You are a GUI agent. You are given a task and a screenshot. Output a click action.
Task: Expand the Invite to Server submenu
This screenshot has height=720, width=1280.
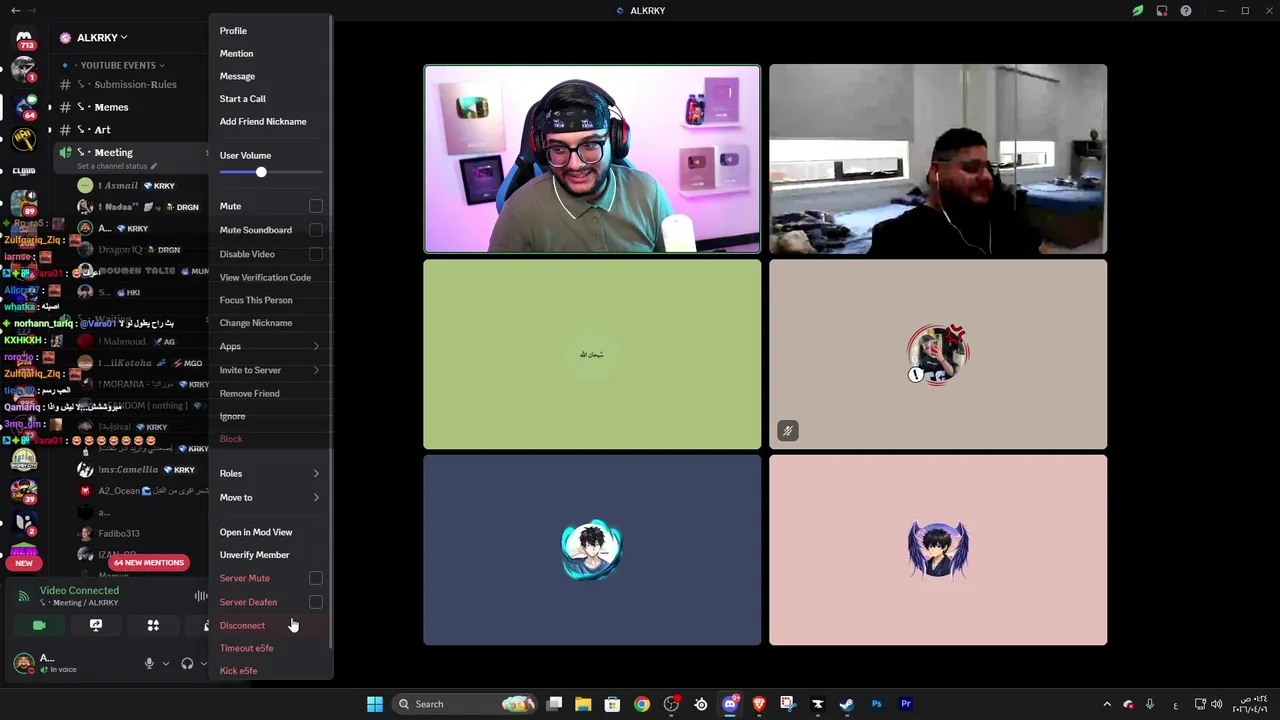click(270, 370)
